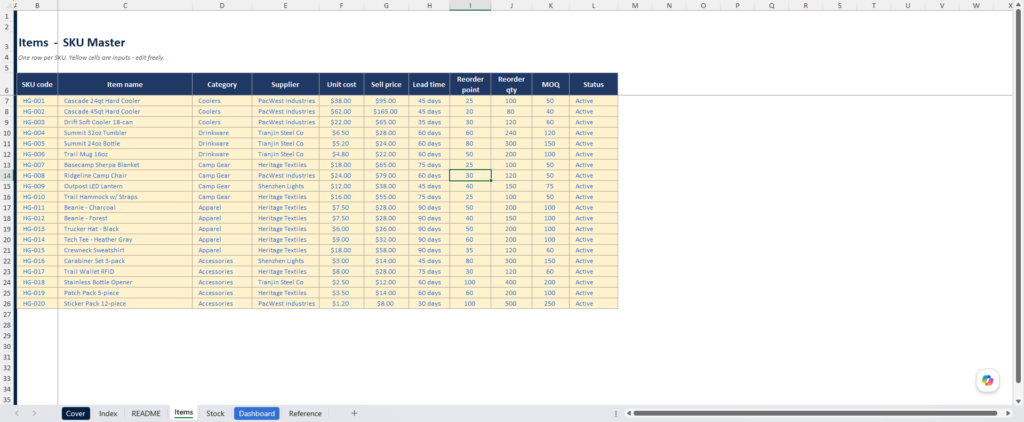Switch to the Cover sheet tab

76,414
